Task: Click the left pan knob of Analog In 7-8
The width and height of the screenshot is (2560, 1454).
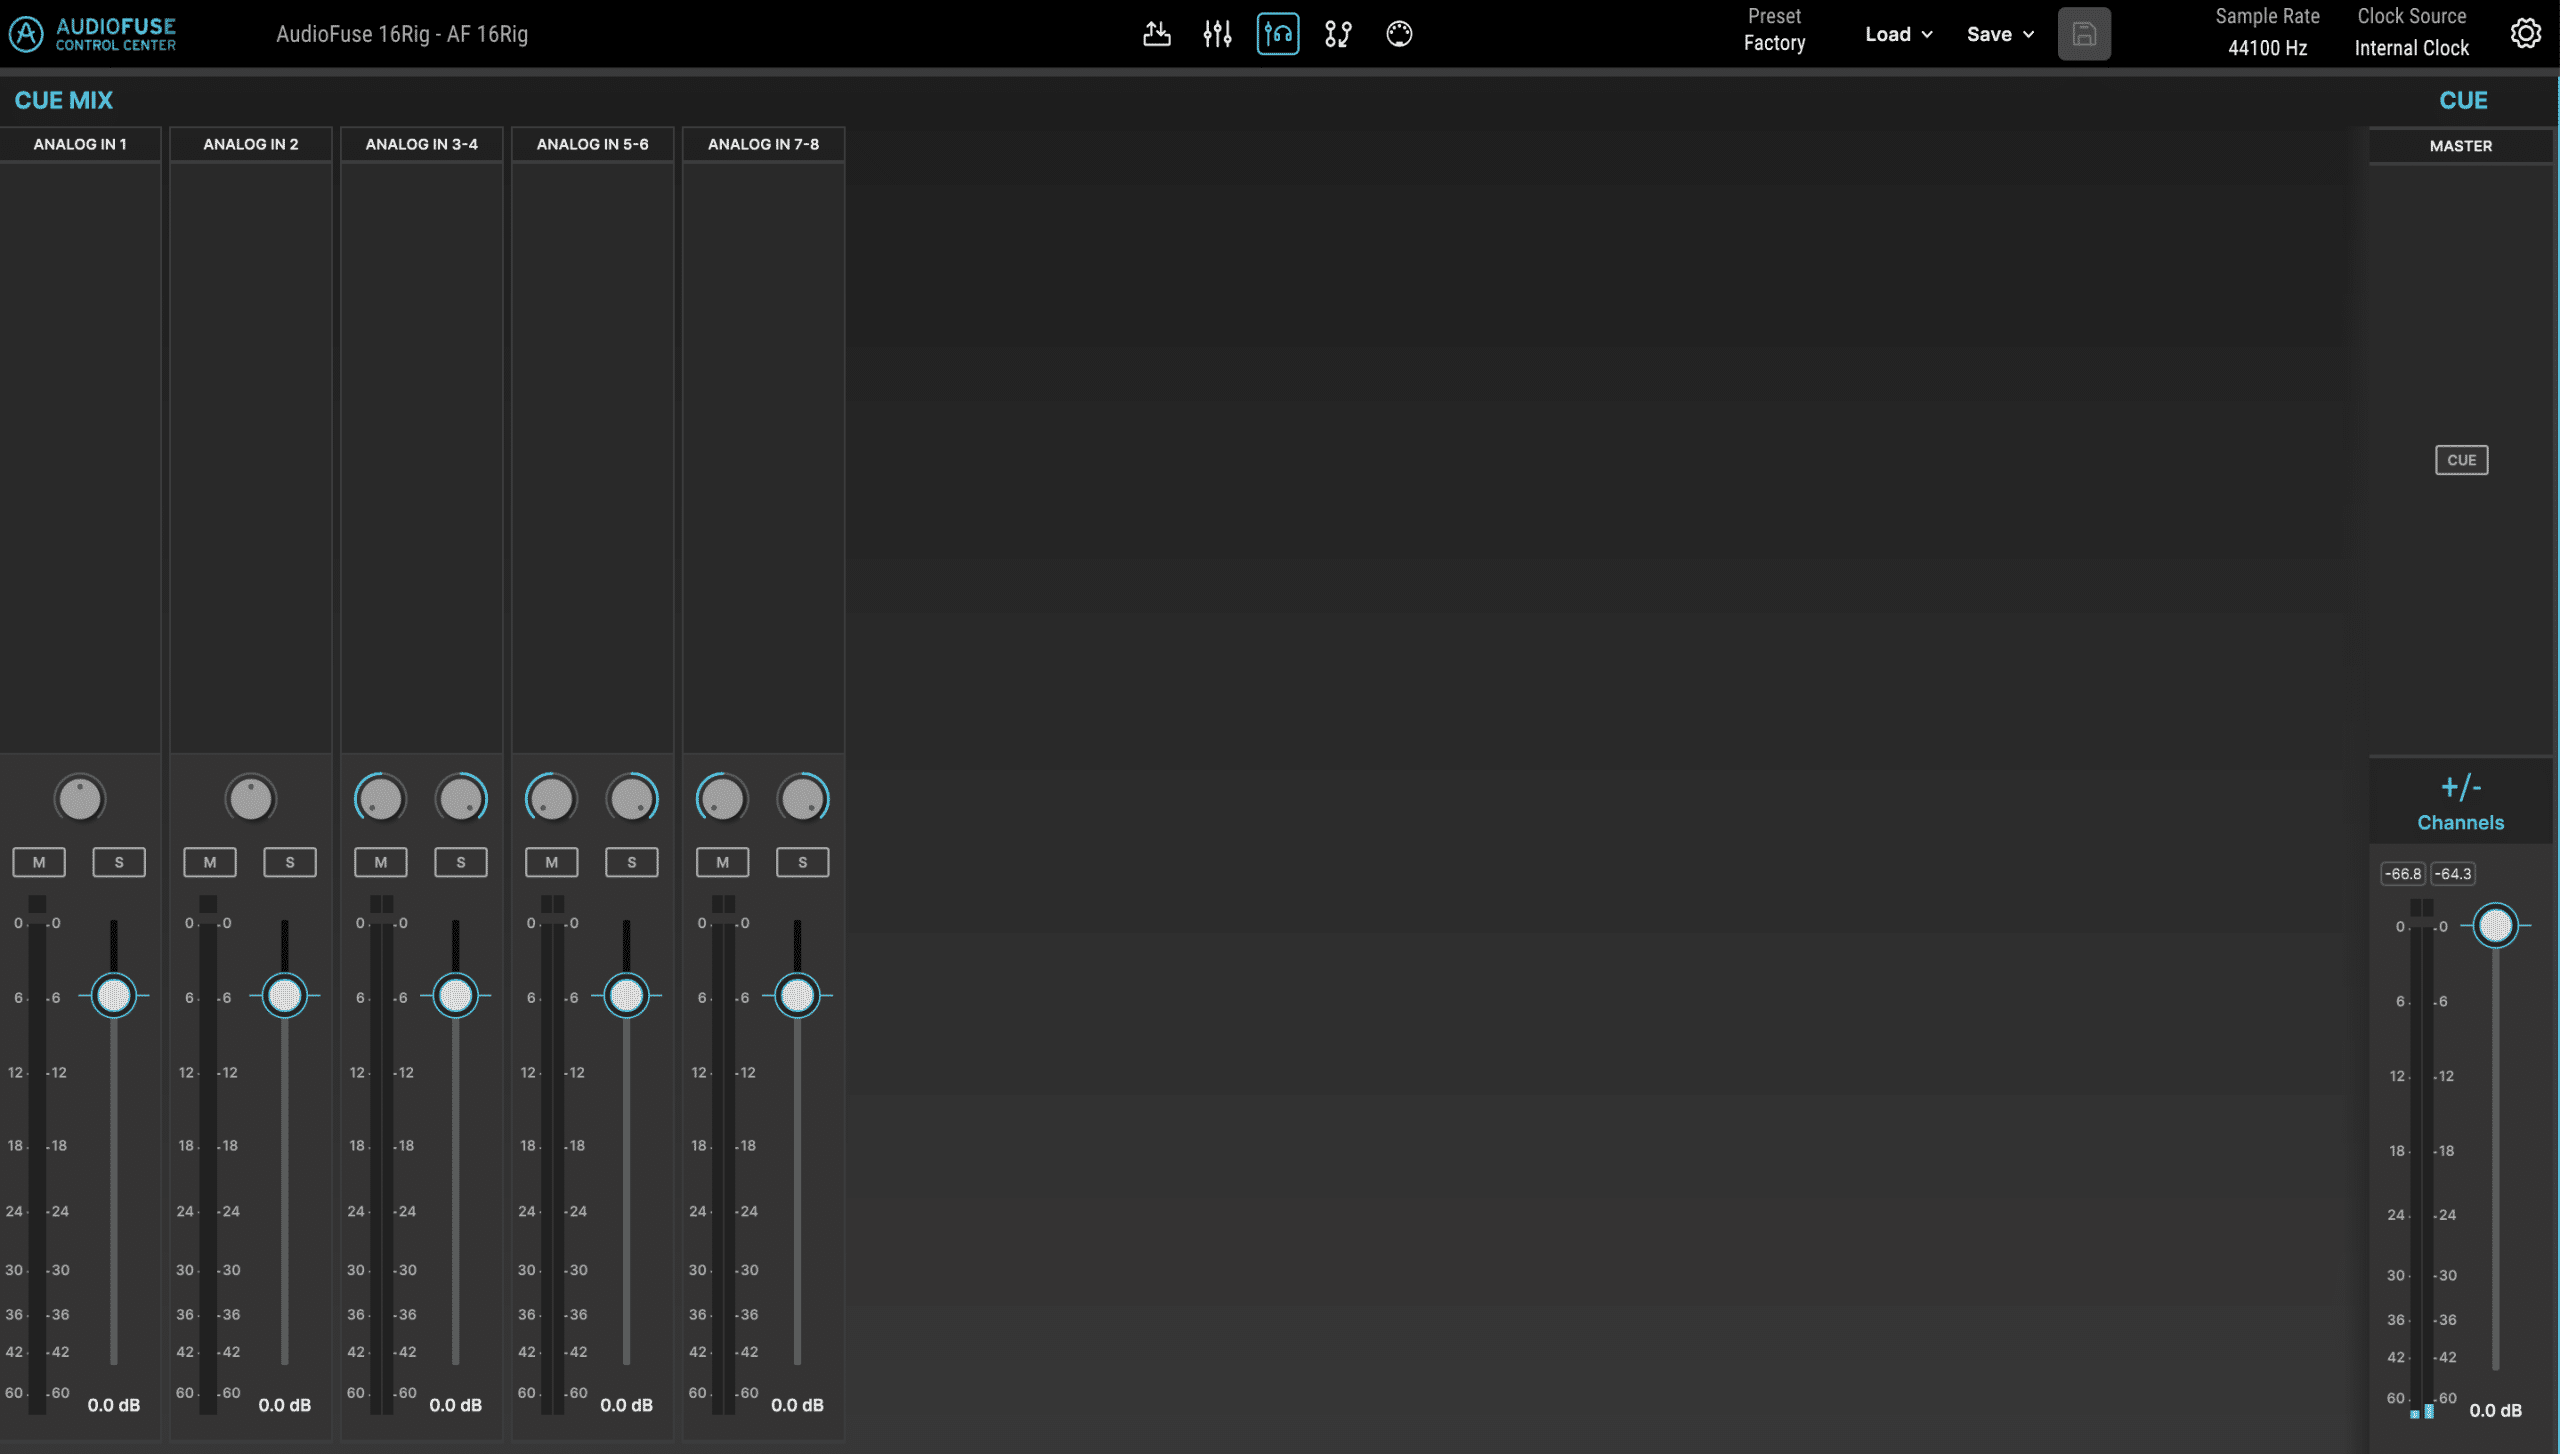Action: 722,799
